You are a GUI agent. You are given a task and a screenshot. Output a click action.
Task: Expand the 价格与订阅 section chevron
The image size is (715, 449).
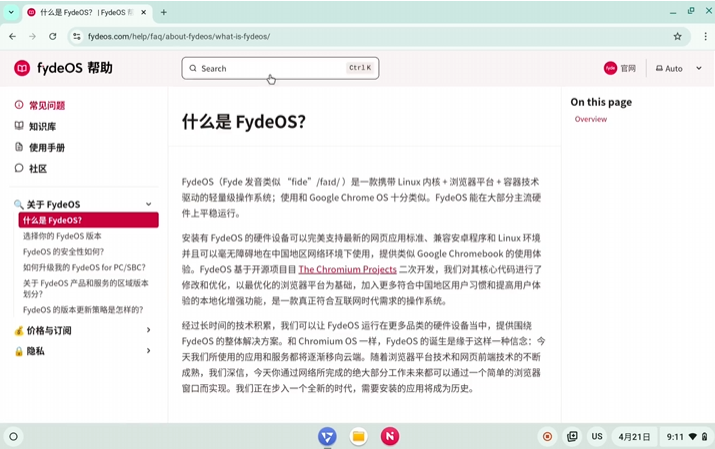(149, 330)
